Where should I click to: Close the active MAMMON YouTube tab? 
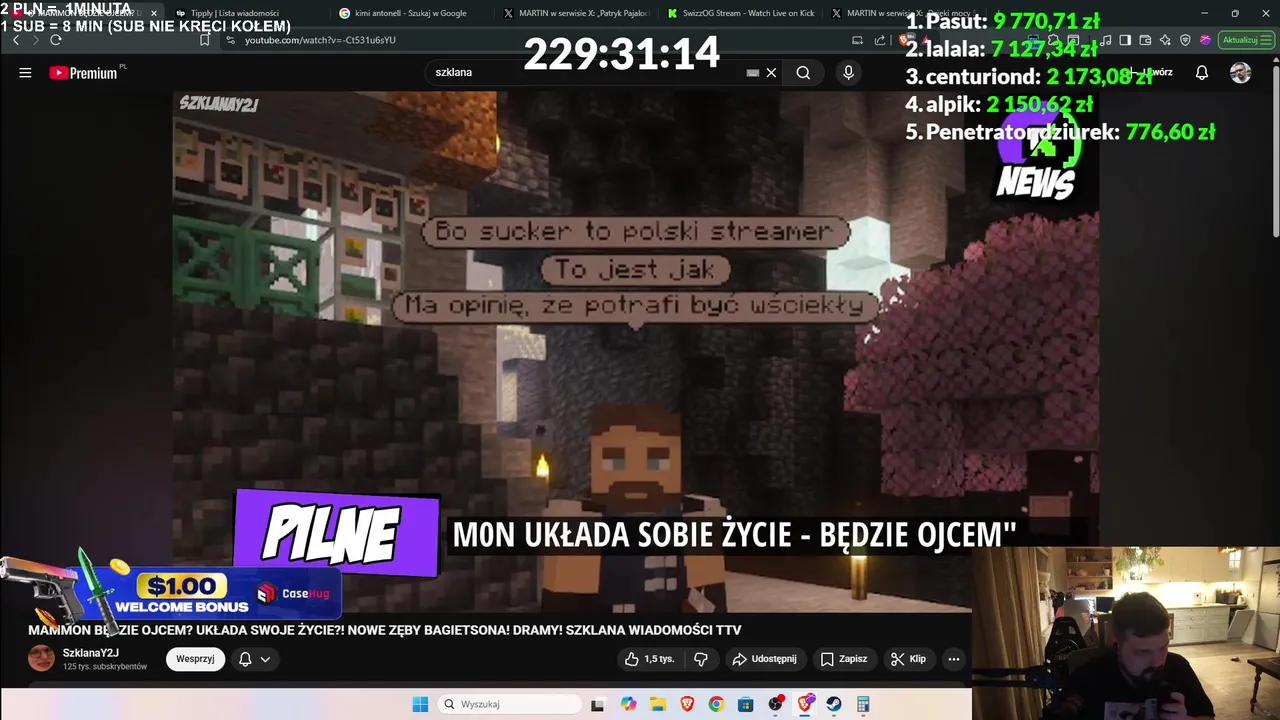click(154, 13)
